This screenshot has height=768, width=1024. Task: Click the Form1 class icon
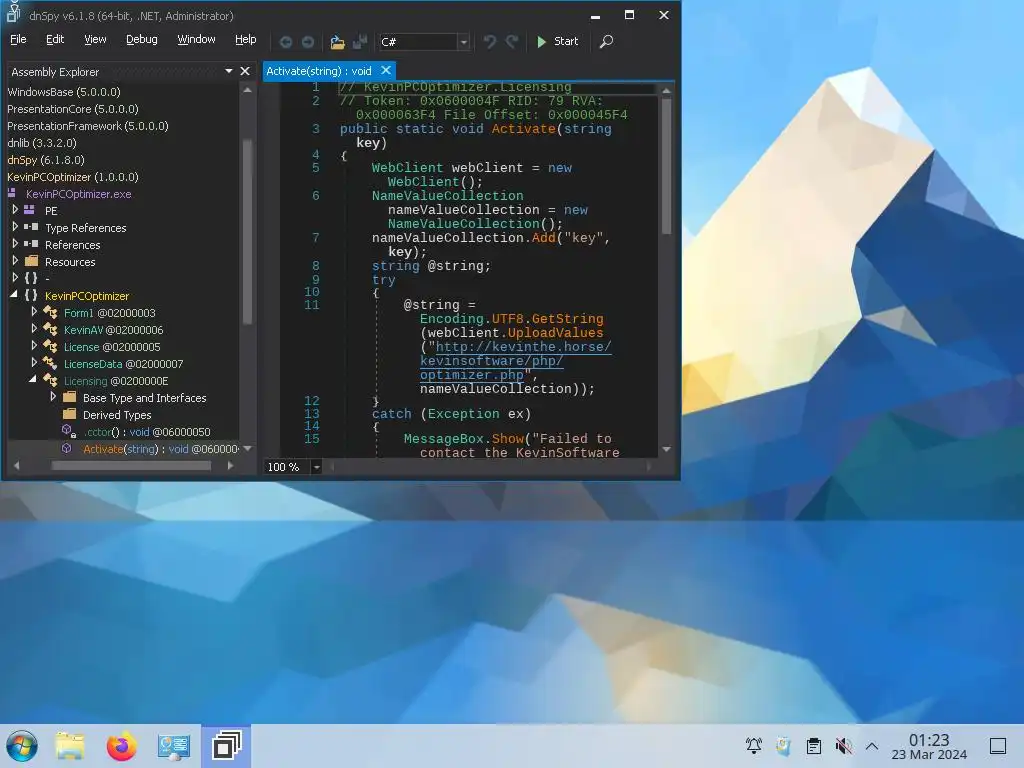(50, 312)
